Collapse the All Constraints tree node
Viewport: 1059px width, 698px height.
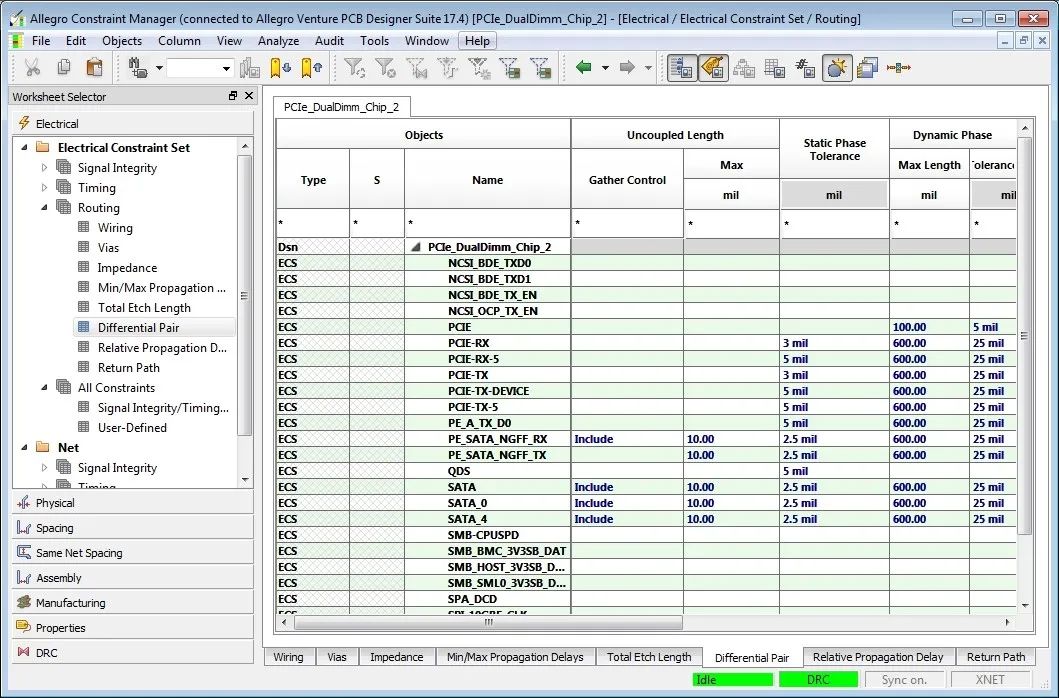tap(45, 387)
